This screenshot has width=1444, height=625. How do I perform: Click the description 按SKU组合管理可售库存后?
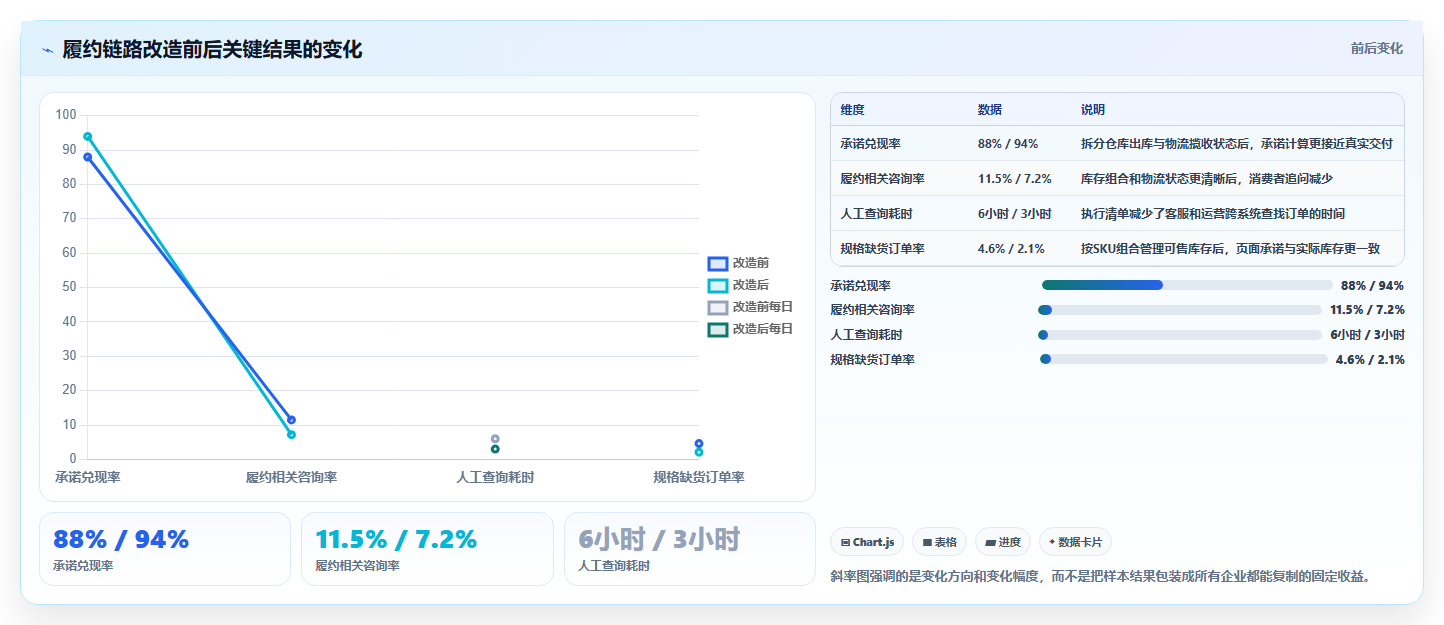click(1230, 249)
